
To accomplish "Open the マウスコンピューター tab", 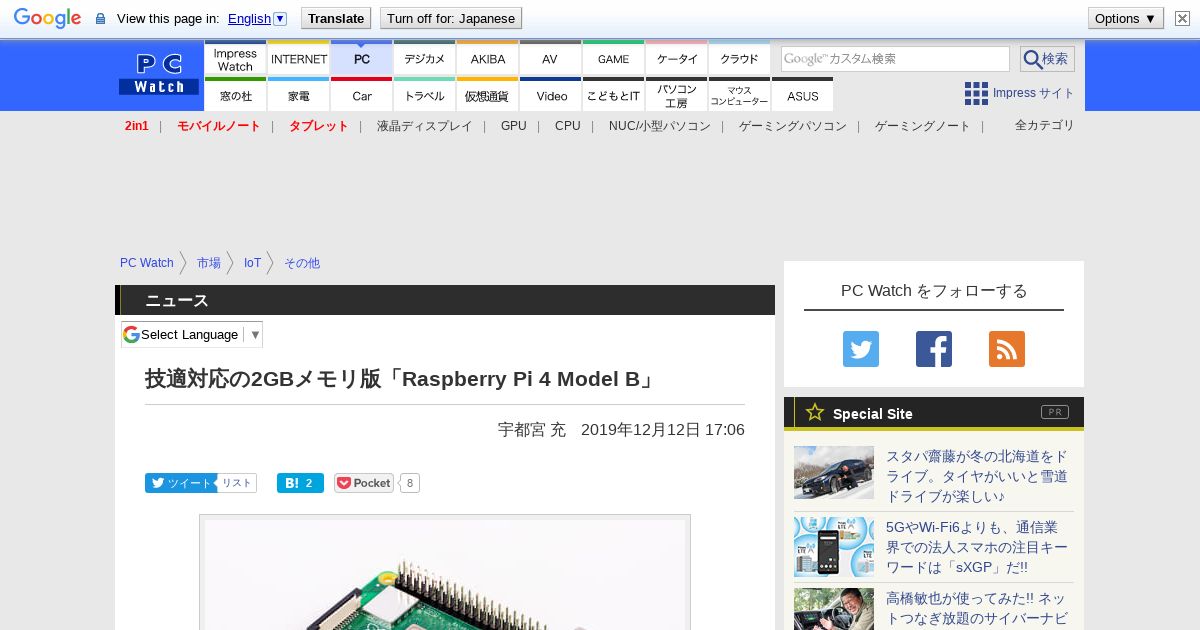I will 740,95.
